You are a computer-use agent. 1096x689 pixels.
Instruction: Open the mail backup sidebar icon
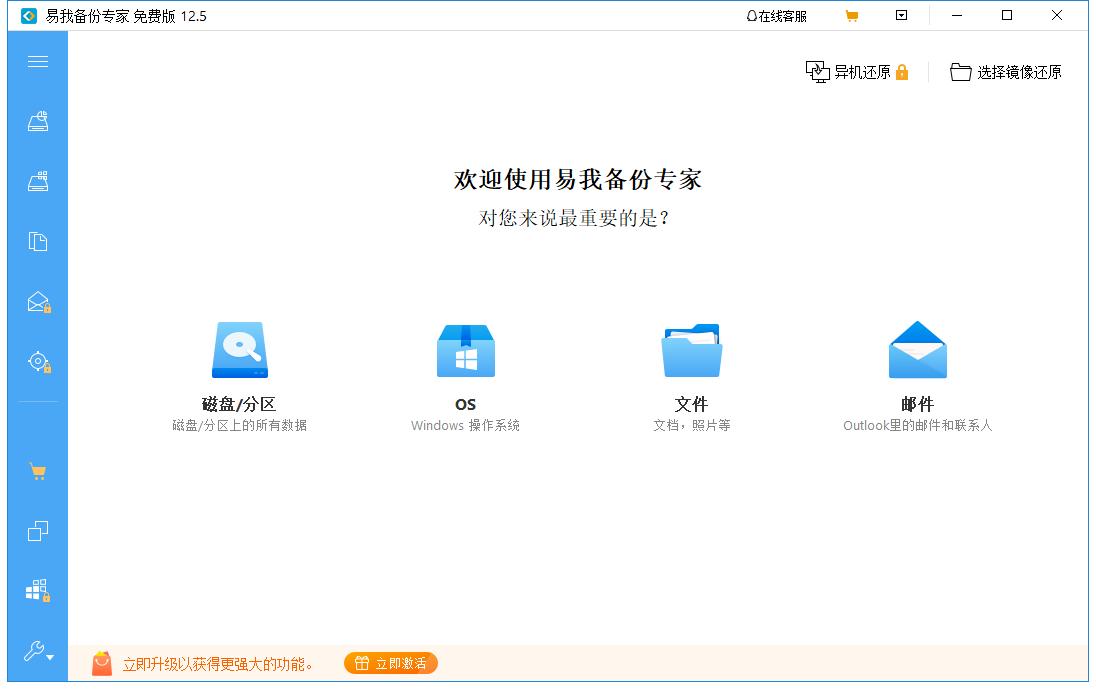(x=38, y=301)
